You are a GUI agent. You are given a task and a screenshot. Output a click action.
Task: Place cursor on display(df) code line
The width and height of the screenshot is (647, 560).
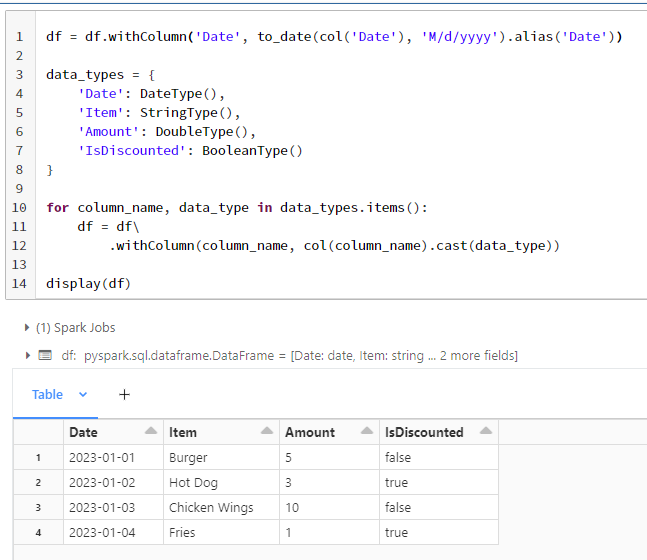coord(88,284)
